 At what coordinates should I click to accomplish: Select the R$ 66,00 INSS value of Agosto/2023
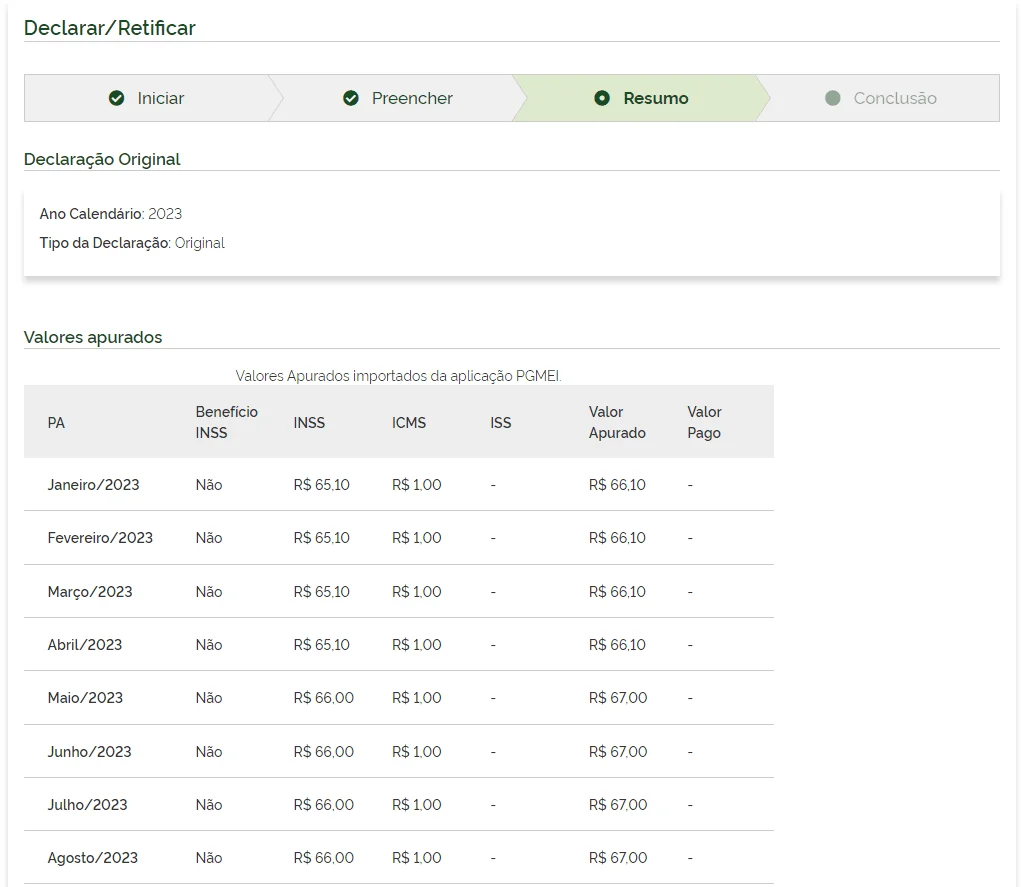[323, 857]
